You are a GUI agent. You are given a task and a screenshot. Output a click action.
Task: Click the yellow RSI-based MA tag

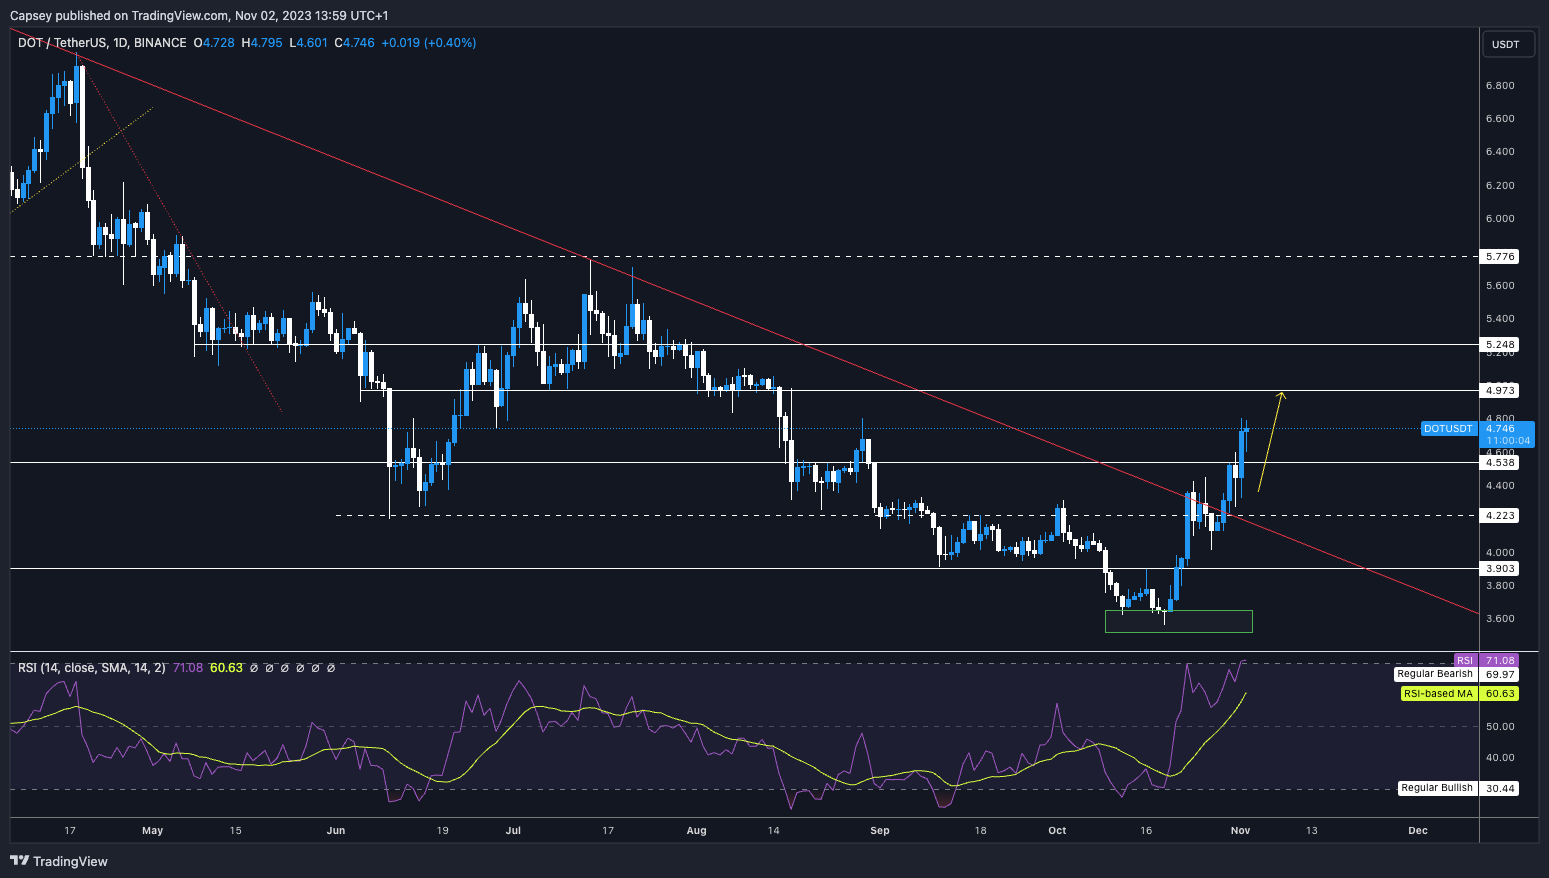pyautogui.click(x=1438, y=693)
